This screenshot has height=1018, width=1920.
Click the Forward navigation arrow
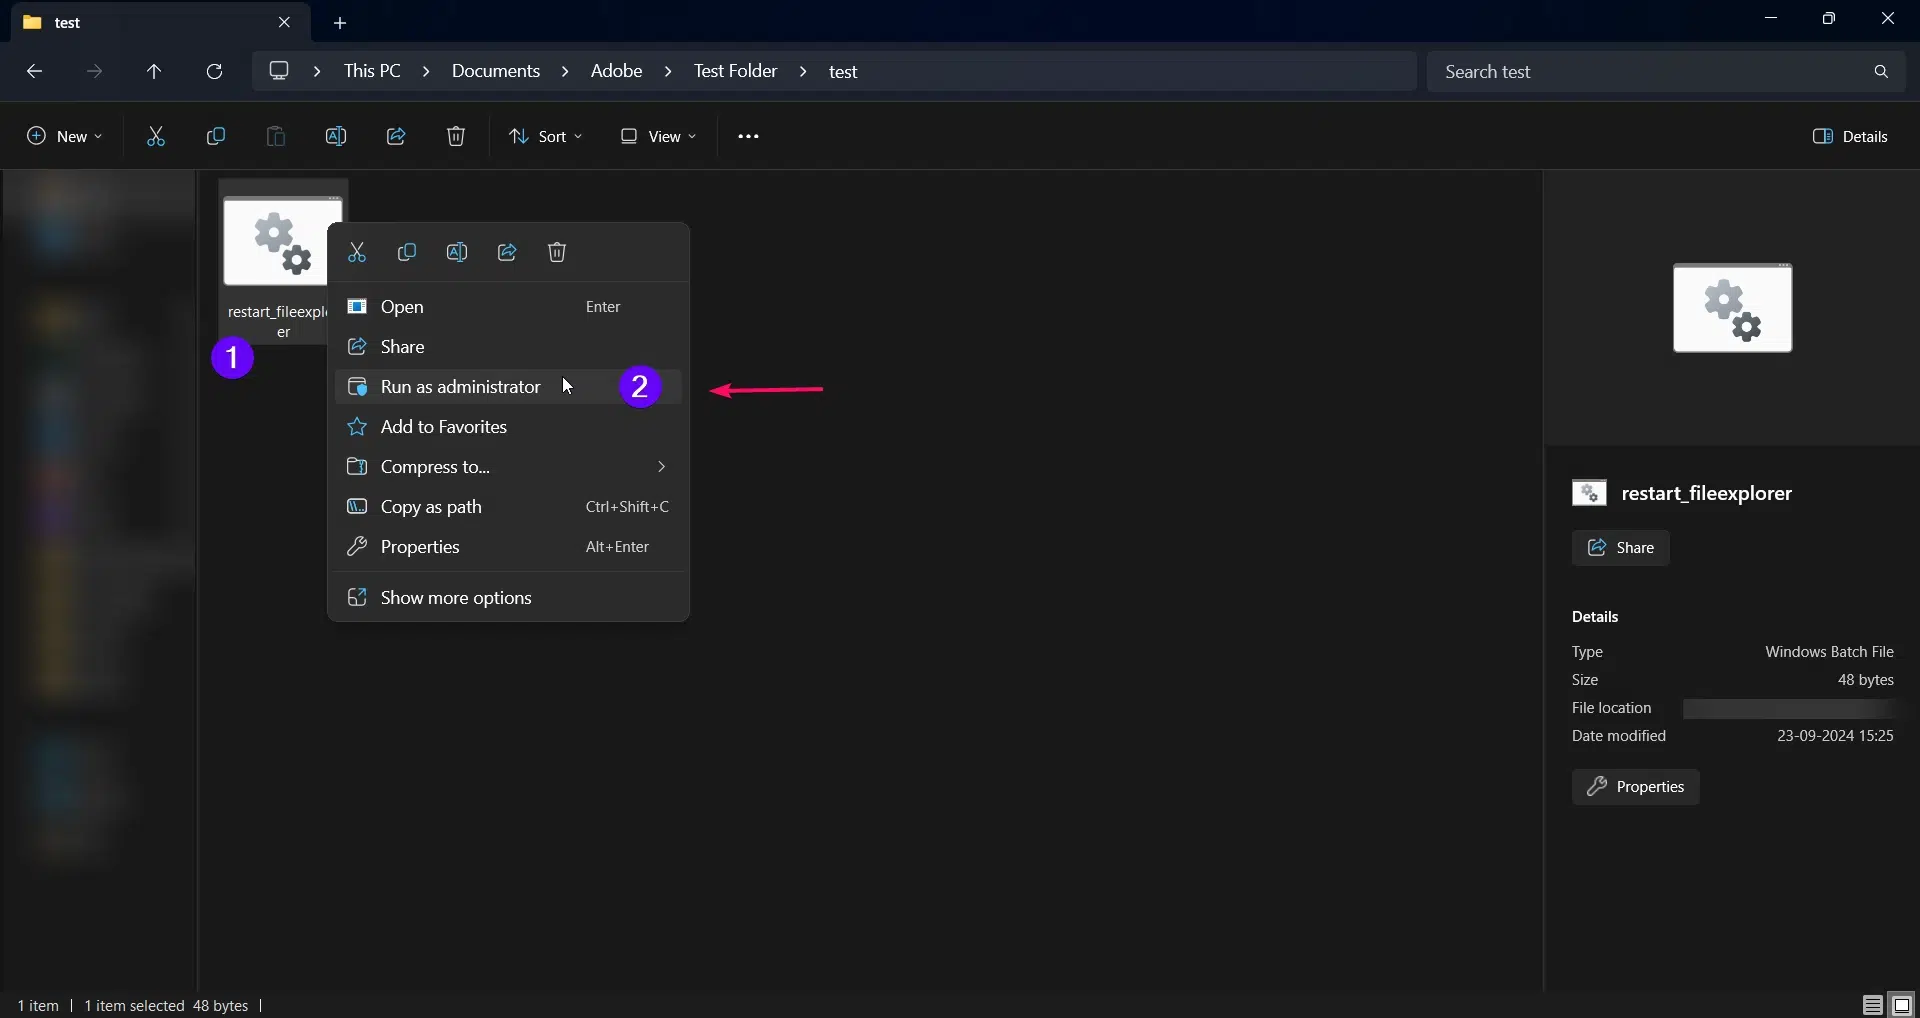[x=94, y=71]
